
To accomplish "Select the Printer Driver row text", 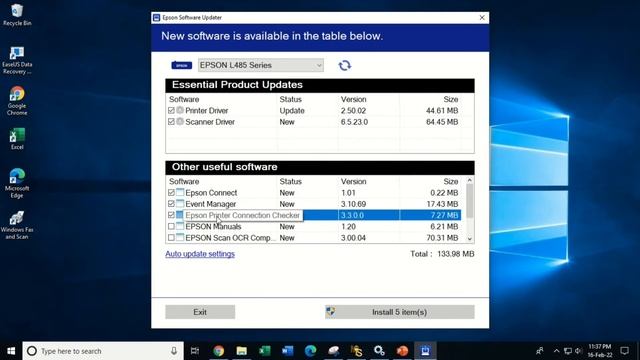I will [x=207, y=111].
